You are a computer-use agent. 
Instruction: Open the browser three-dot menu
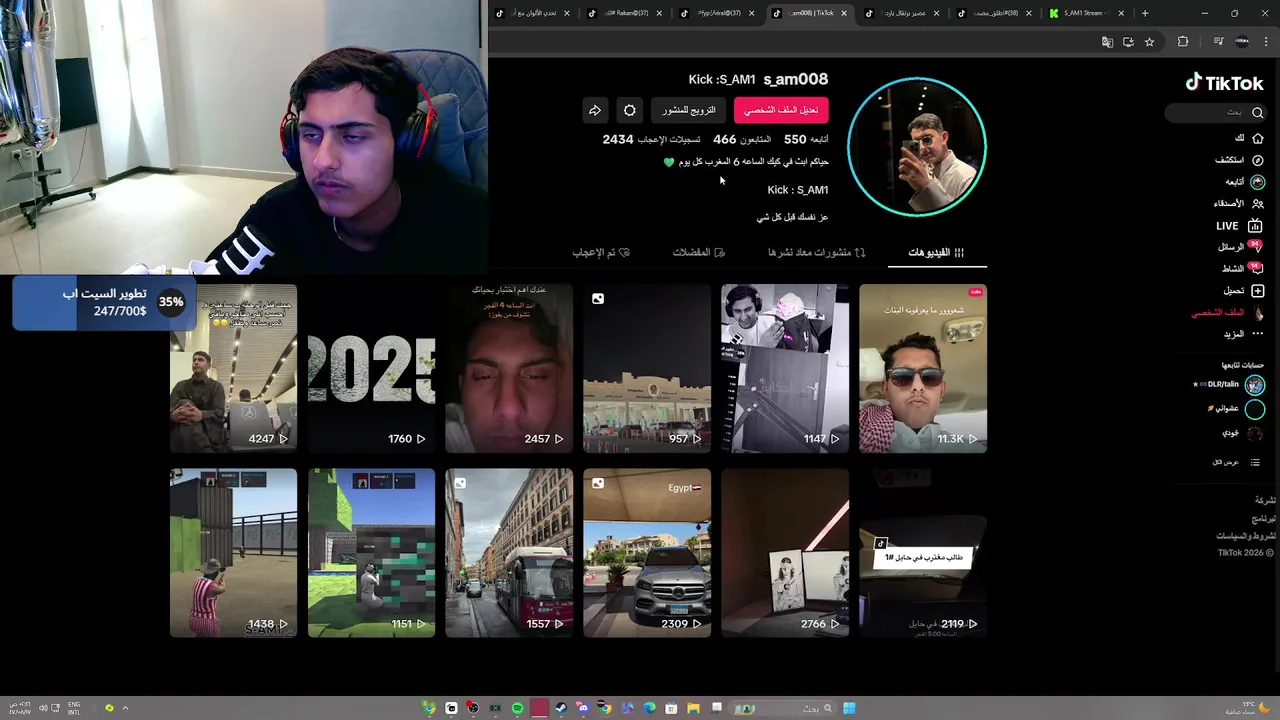1265,42
